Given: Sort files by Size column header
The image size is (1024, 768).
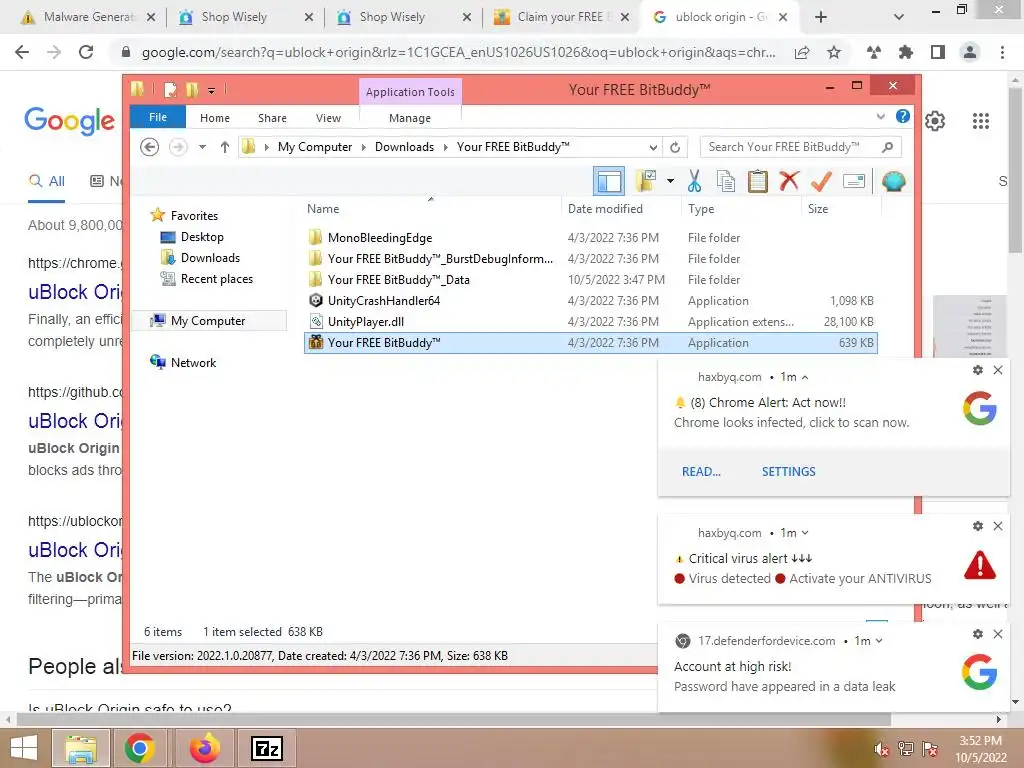Looking at the screenshot, I should pyautogui.click(x=818, y=209).
